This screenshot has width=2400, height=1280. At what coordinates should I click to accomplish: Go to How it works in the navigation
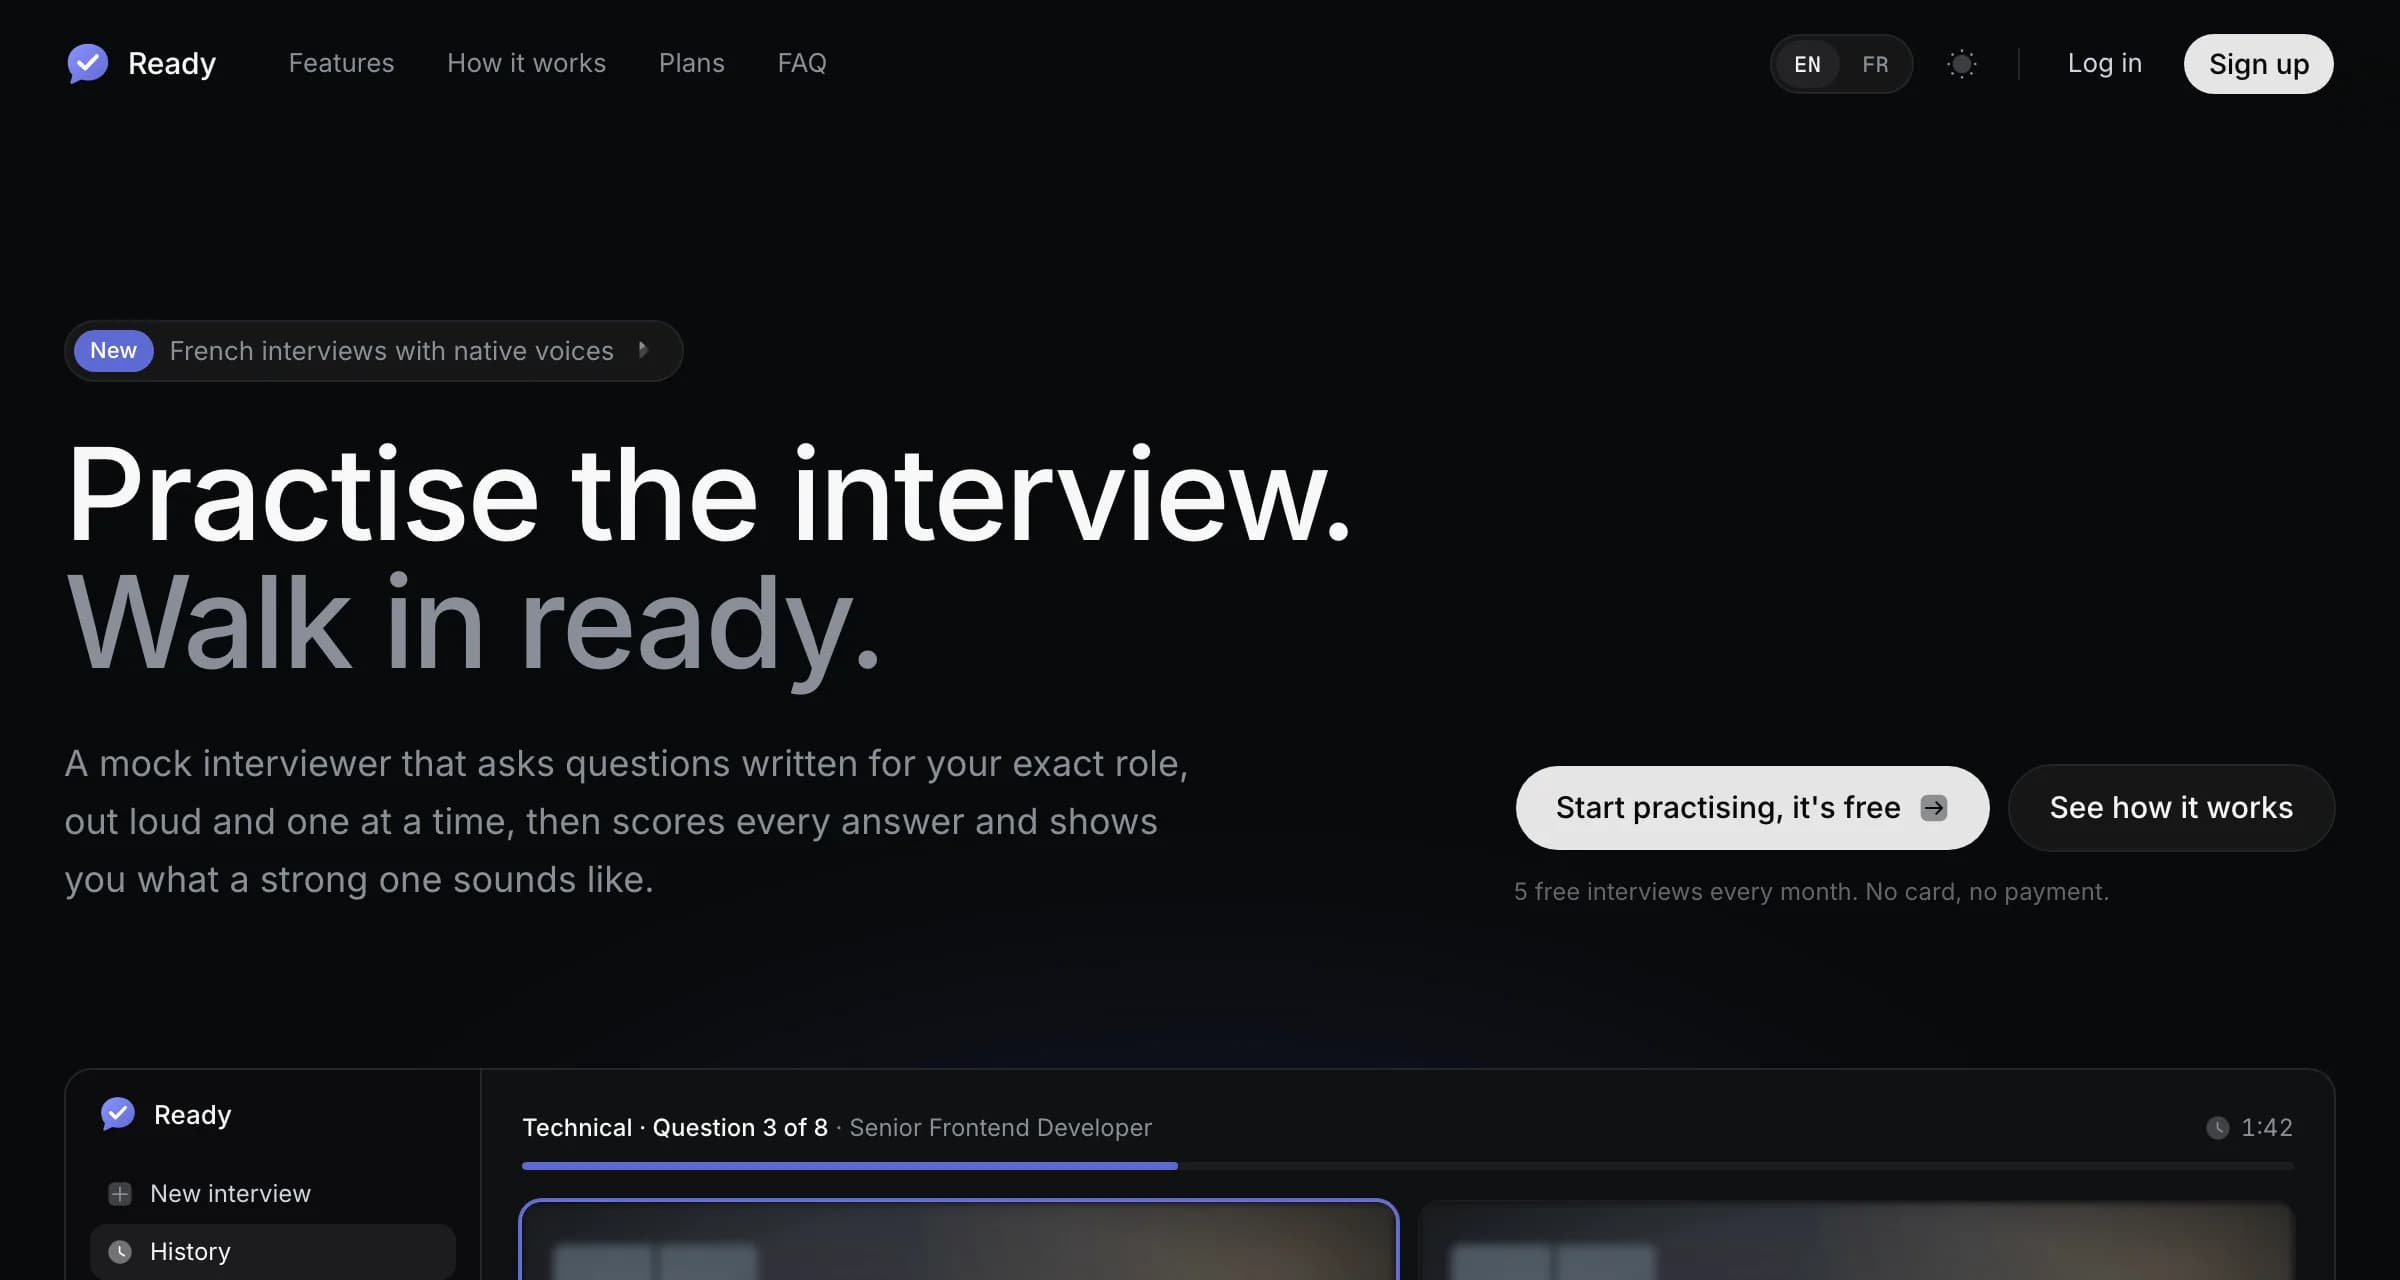(x=526, y=63)
